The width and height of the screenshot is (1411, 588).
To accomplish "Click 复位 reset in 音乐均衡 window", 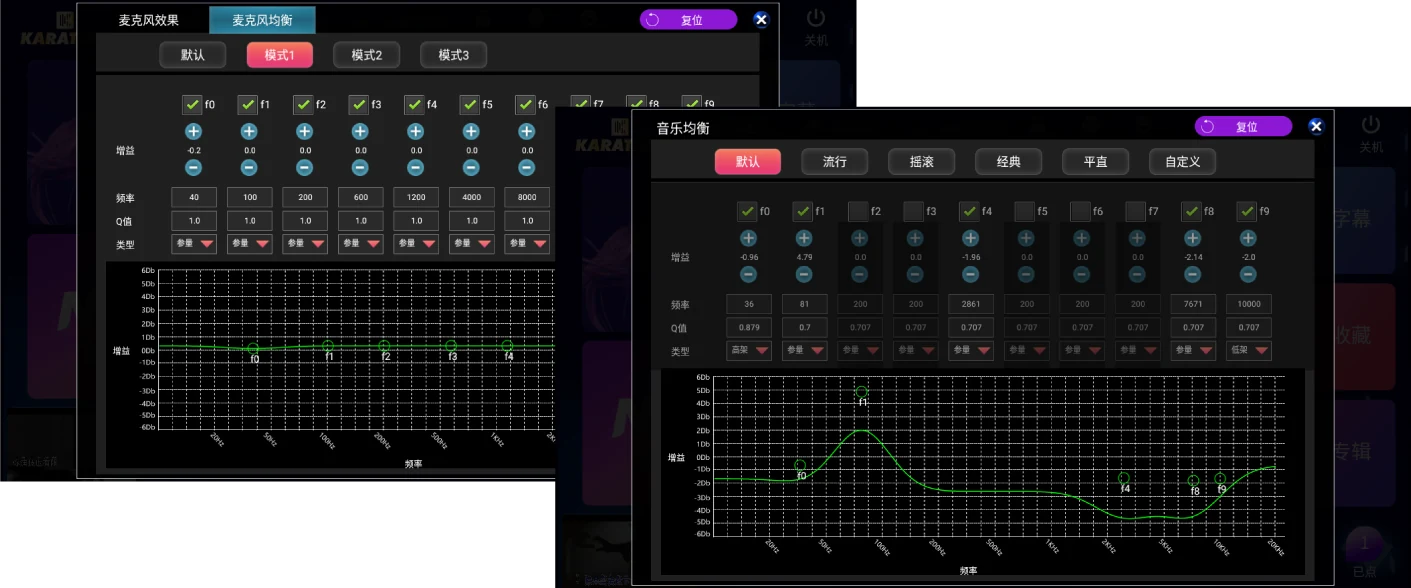I will point(1243,126).
